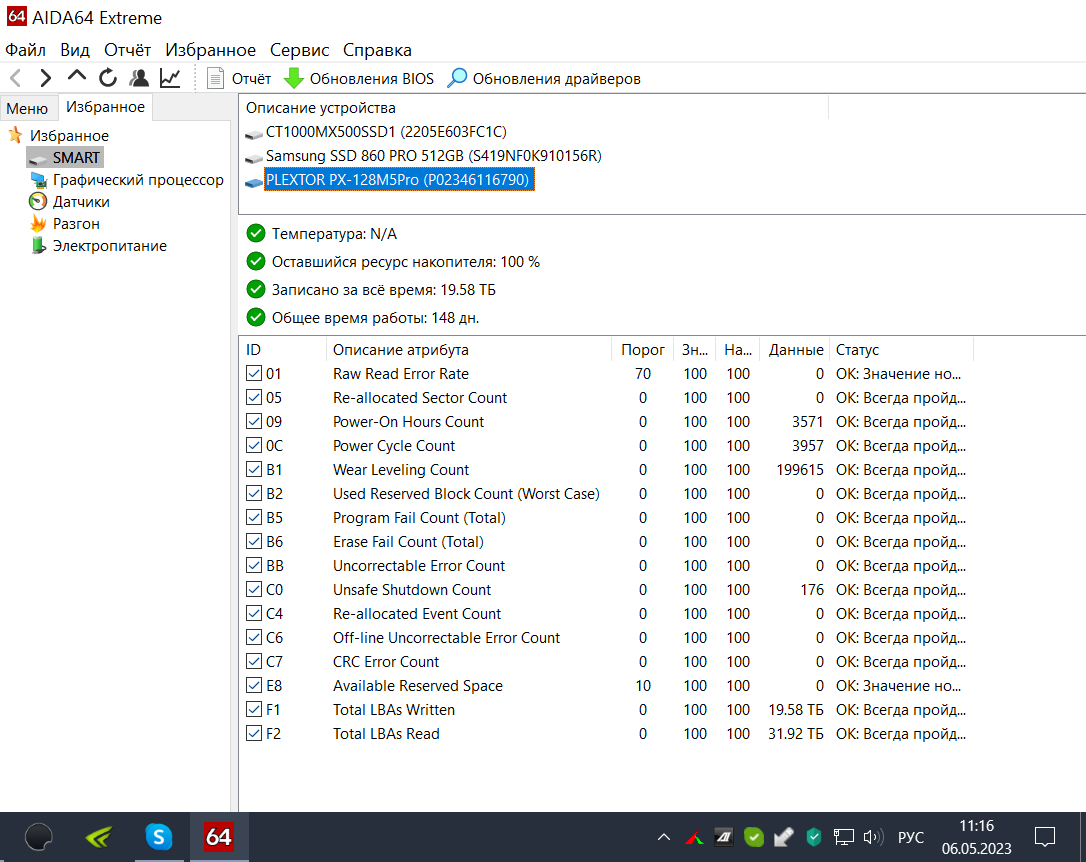Sort by Описание атрибута column header
This screenshot has width=1086, height=862.
click(x=469, y=350)
